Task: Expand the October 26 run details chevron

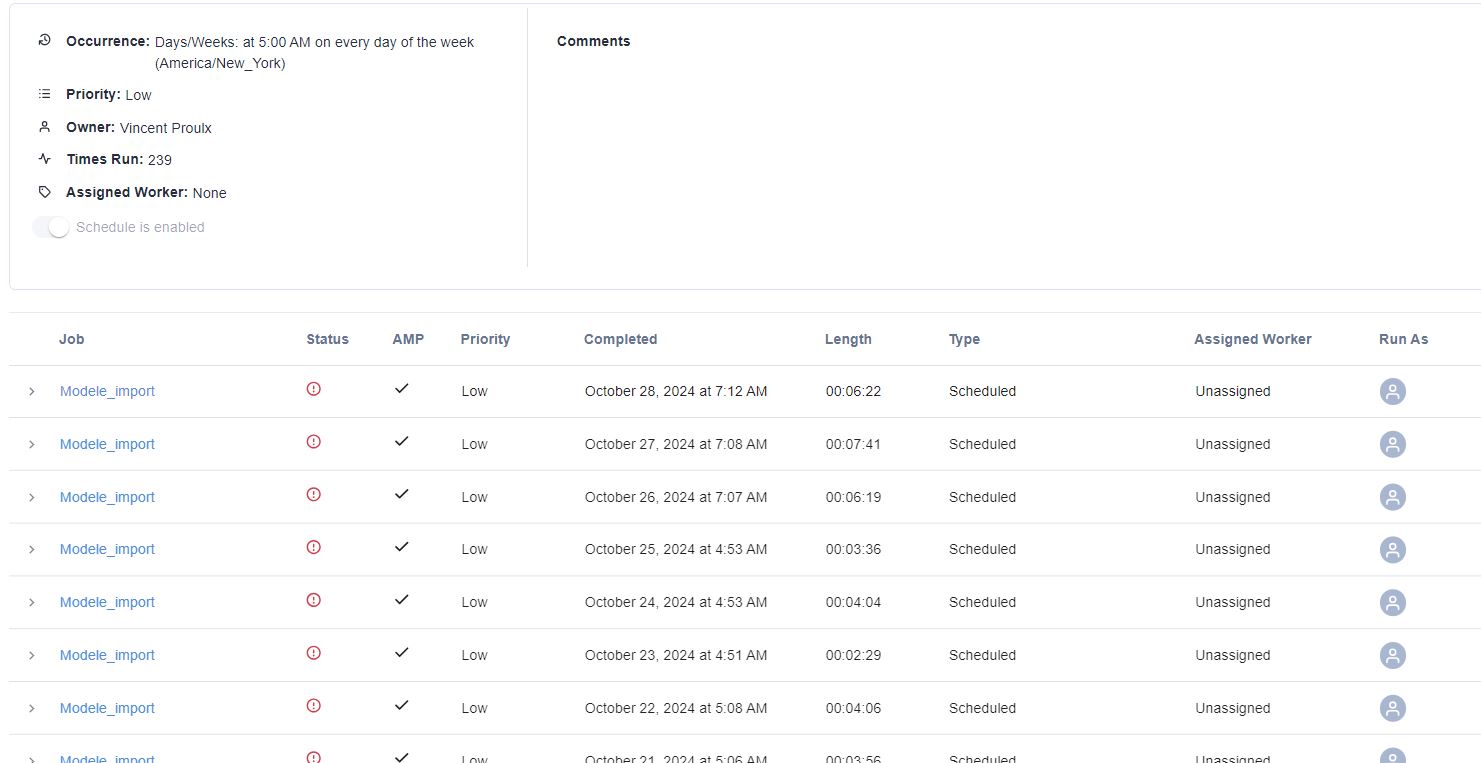Action: (31, 497)
